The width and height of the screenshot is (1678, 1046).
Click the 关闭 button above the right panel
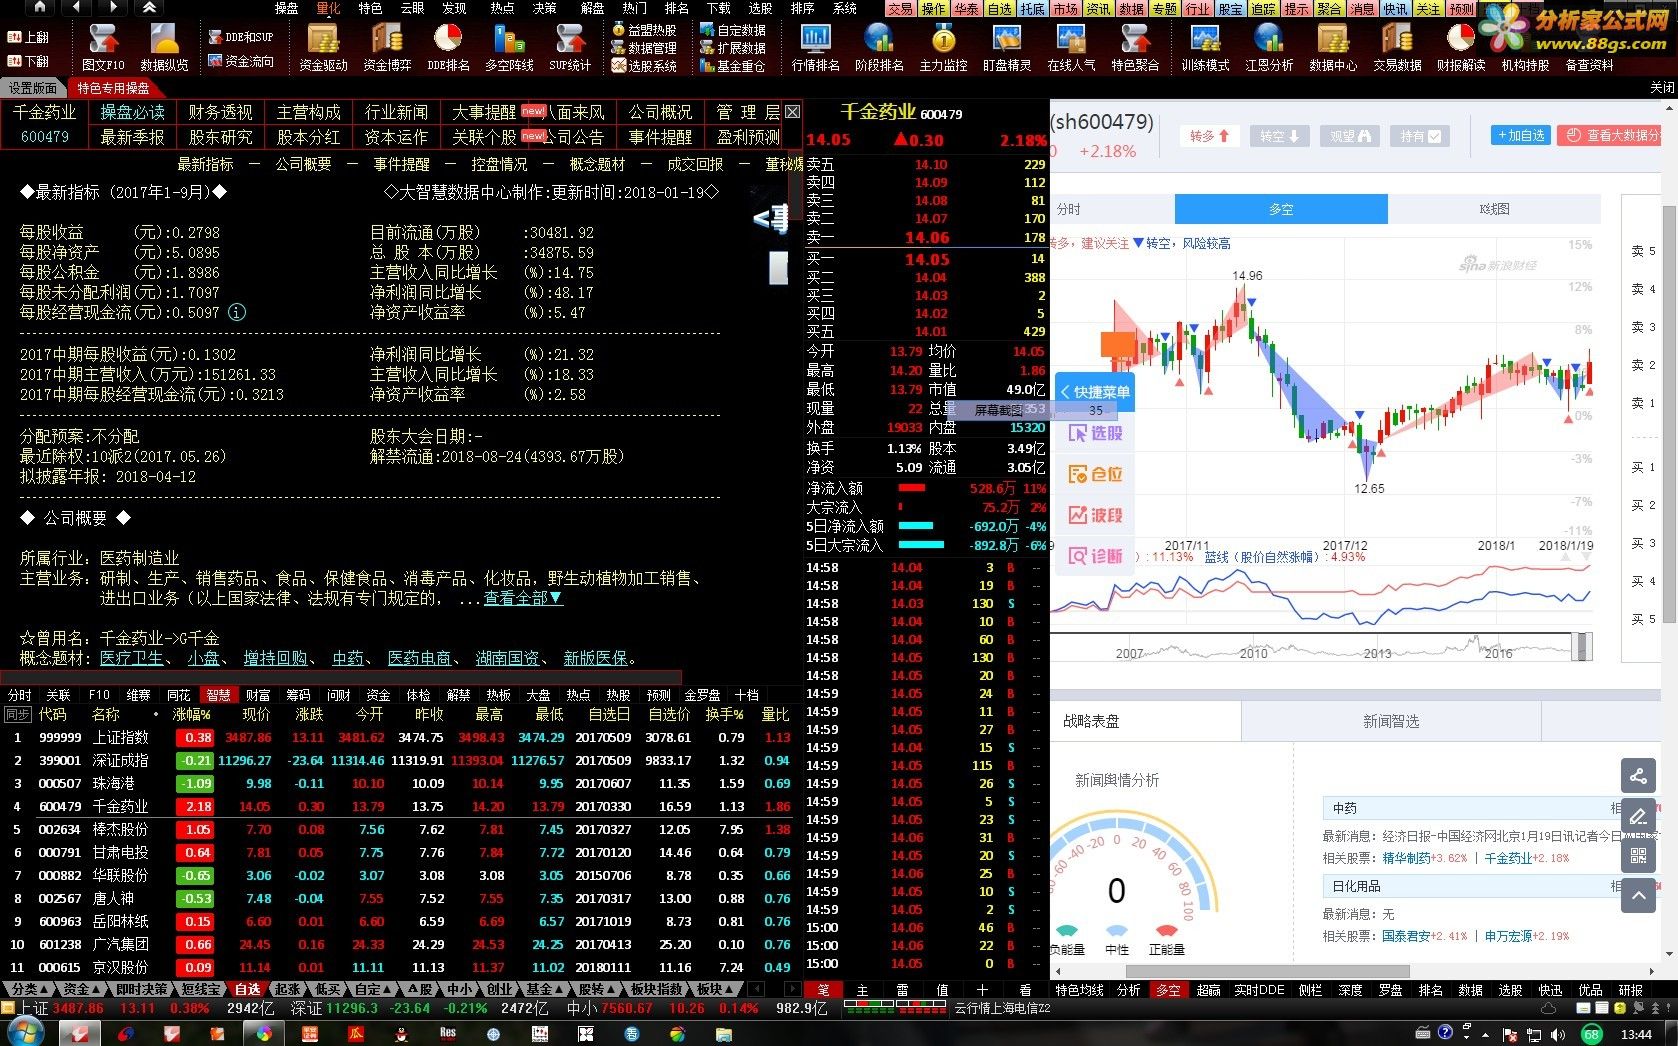click(x=1662, y=87)
